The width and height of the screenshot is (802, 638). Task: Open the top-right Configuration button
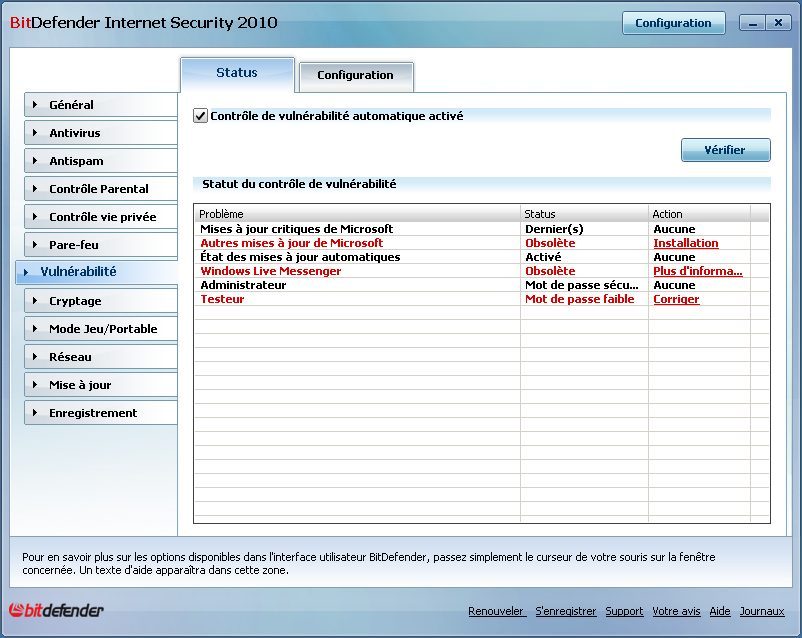pyautogui.click(x=673, y=23)
